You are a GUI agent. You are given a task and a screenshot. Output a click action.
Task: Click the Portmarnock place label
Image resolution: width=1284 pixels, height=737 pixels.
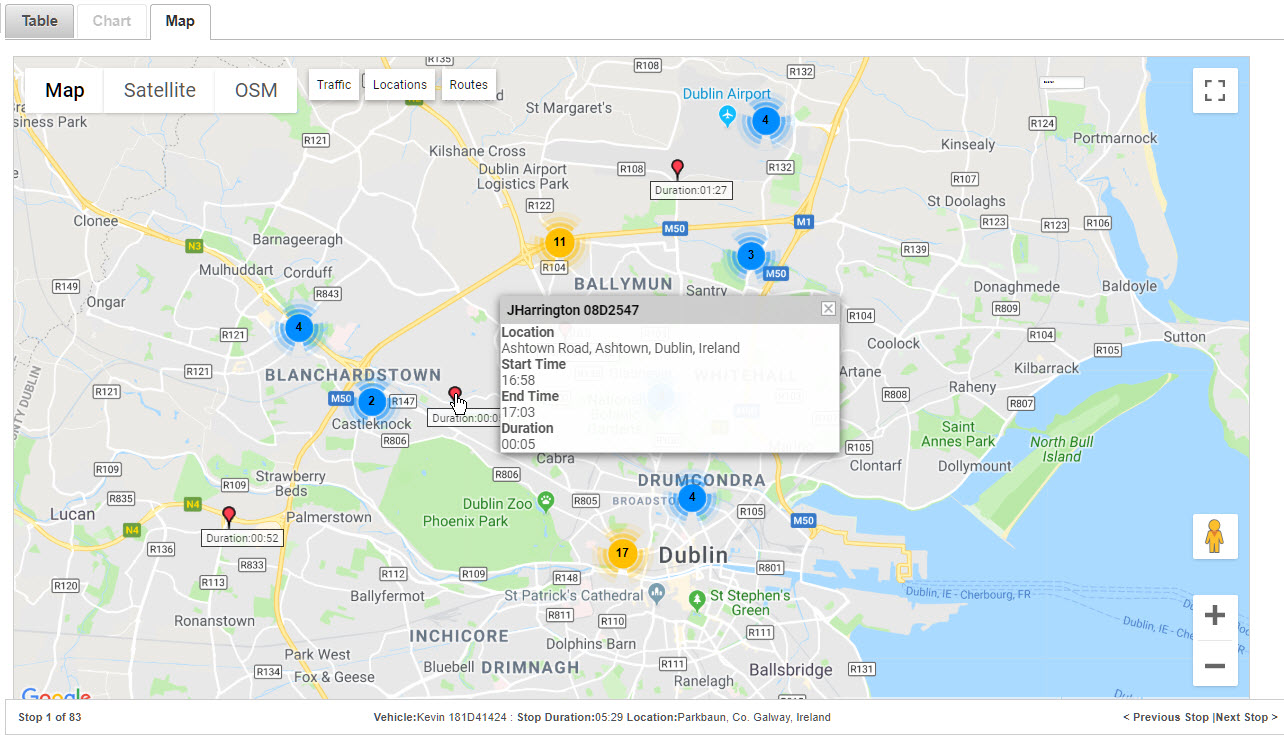[1114, 138]
